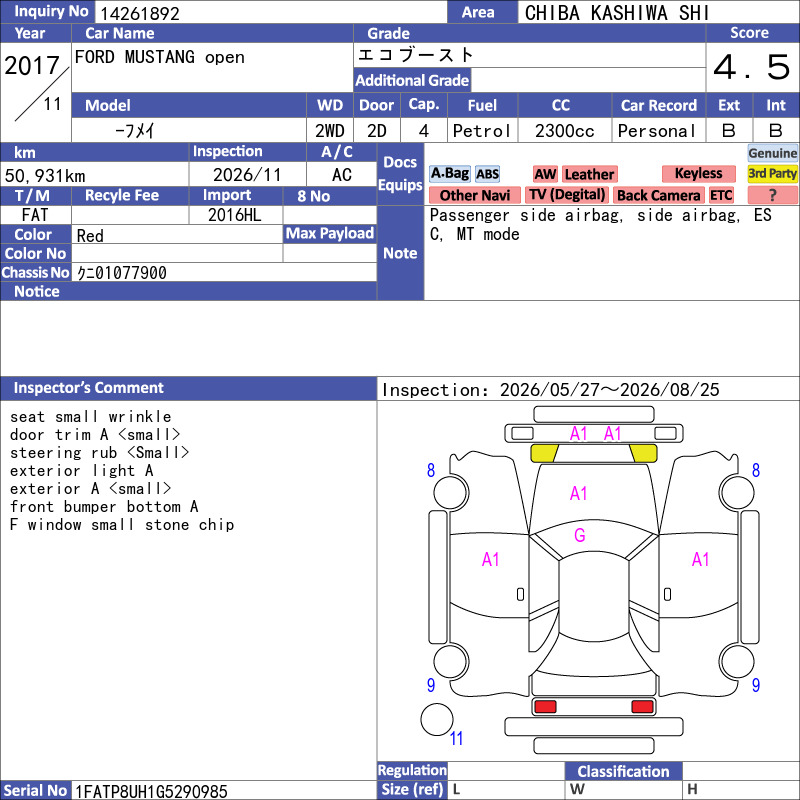This screenshot has height=800, width=800.
Task: Click the Other Navi tag
Action: [x=474, y=195]
